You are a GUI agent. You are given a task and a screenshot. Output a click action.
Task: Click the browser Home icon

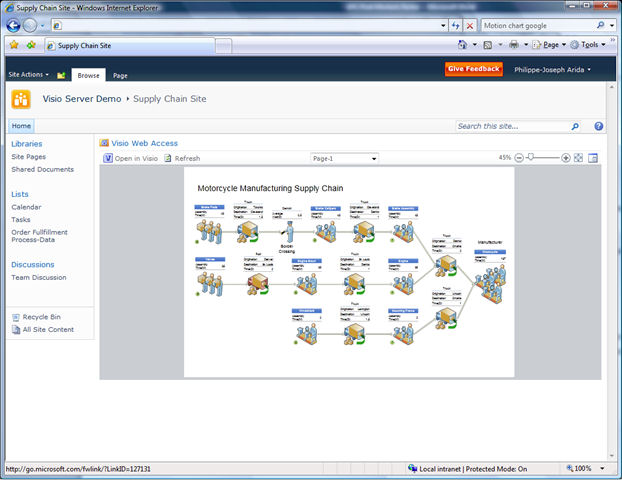pyautogui.click(x=462, y=45)
